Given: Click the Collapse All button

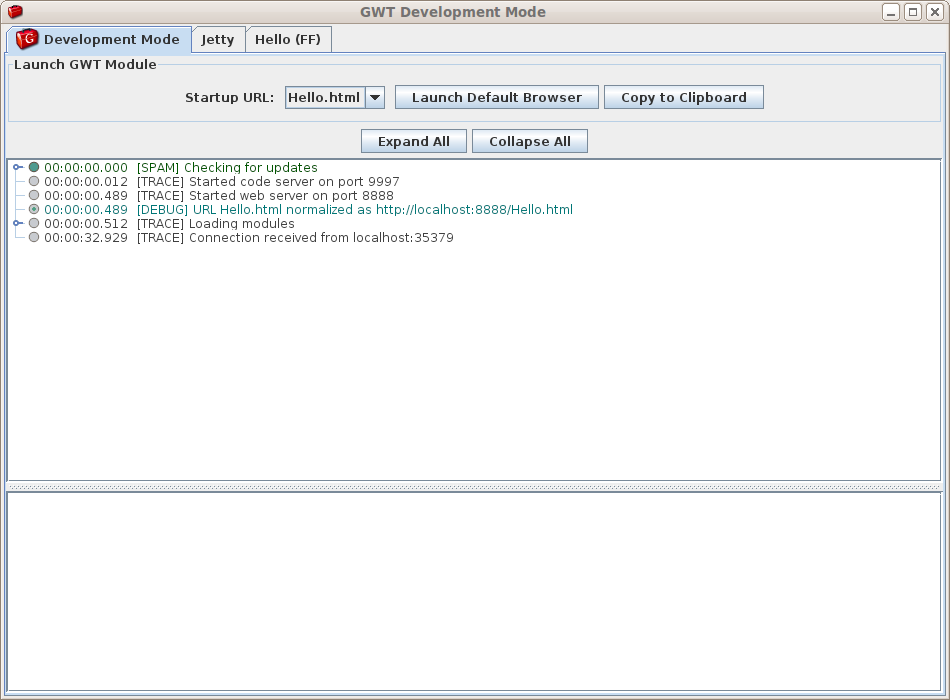Looking at the screenshot, I should [x=530, y=141].
